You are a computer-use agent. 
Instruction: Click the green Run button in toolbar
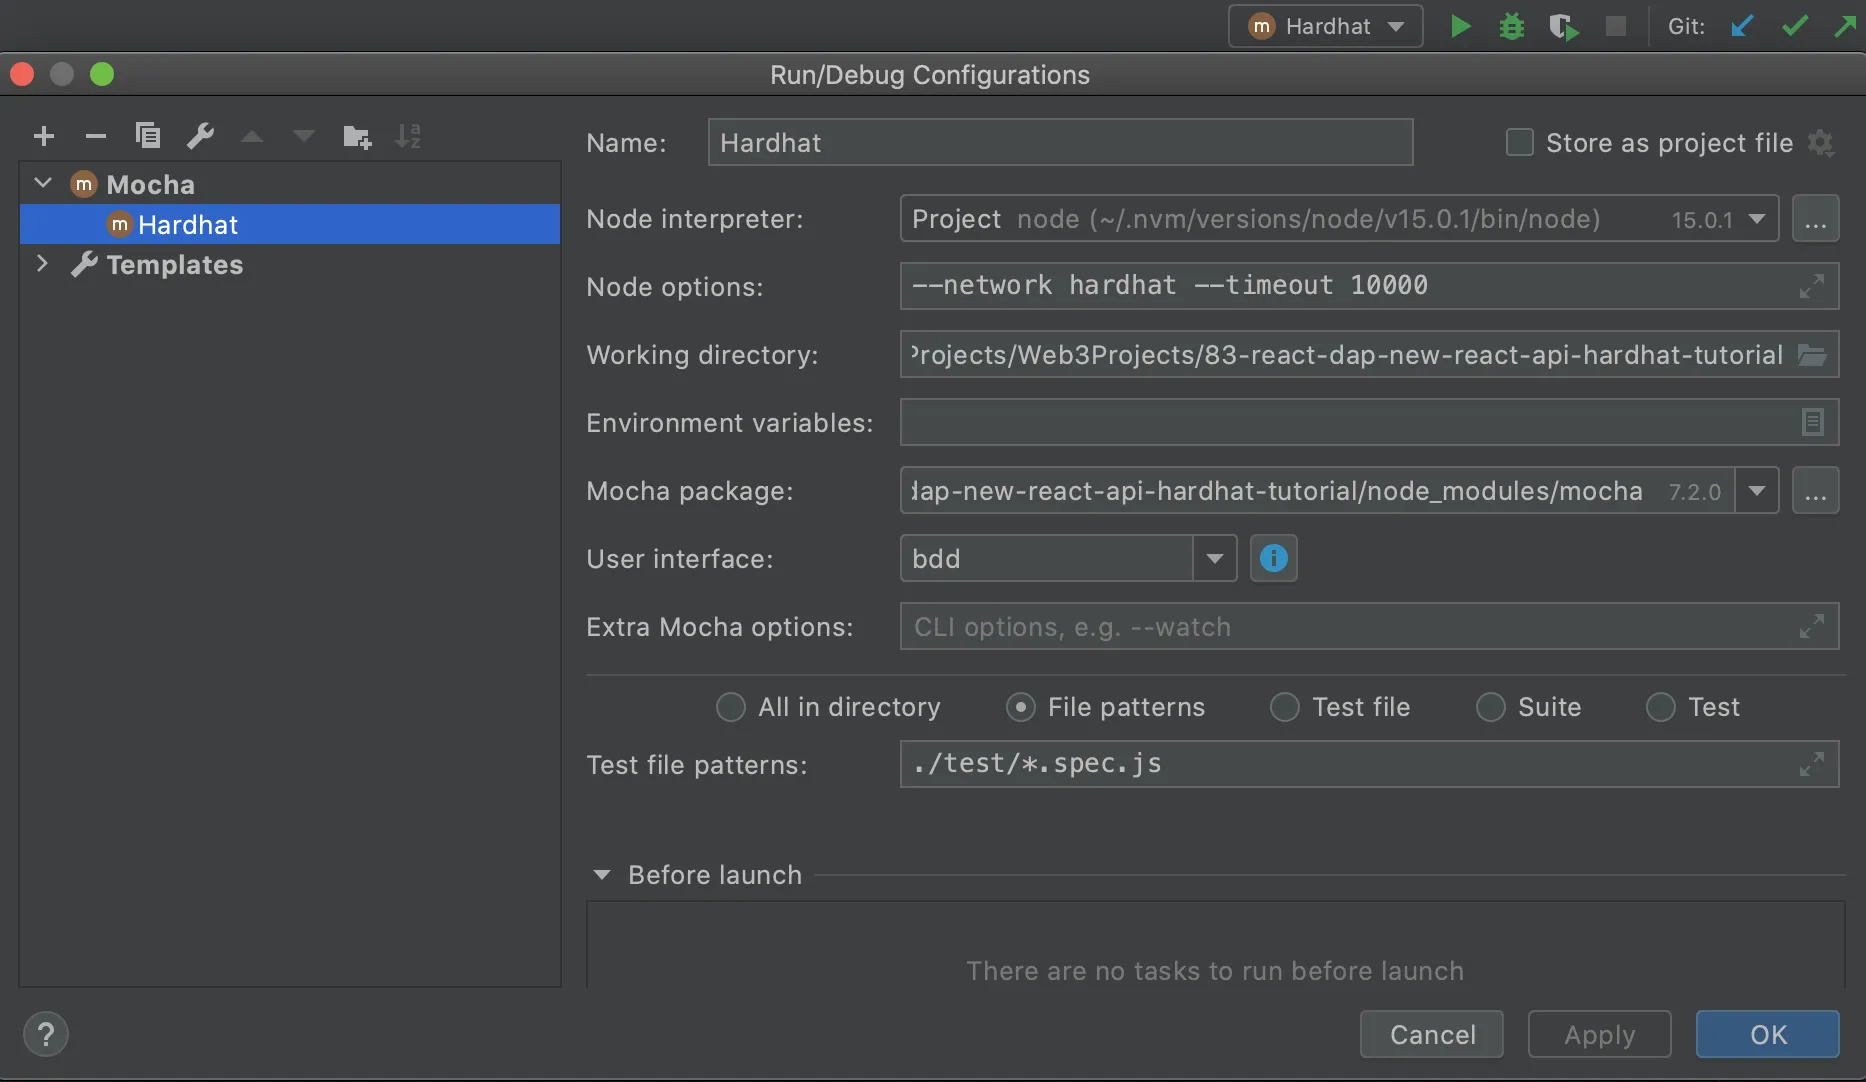click(1460, 26)
